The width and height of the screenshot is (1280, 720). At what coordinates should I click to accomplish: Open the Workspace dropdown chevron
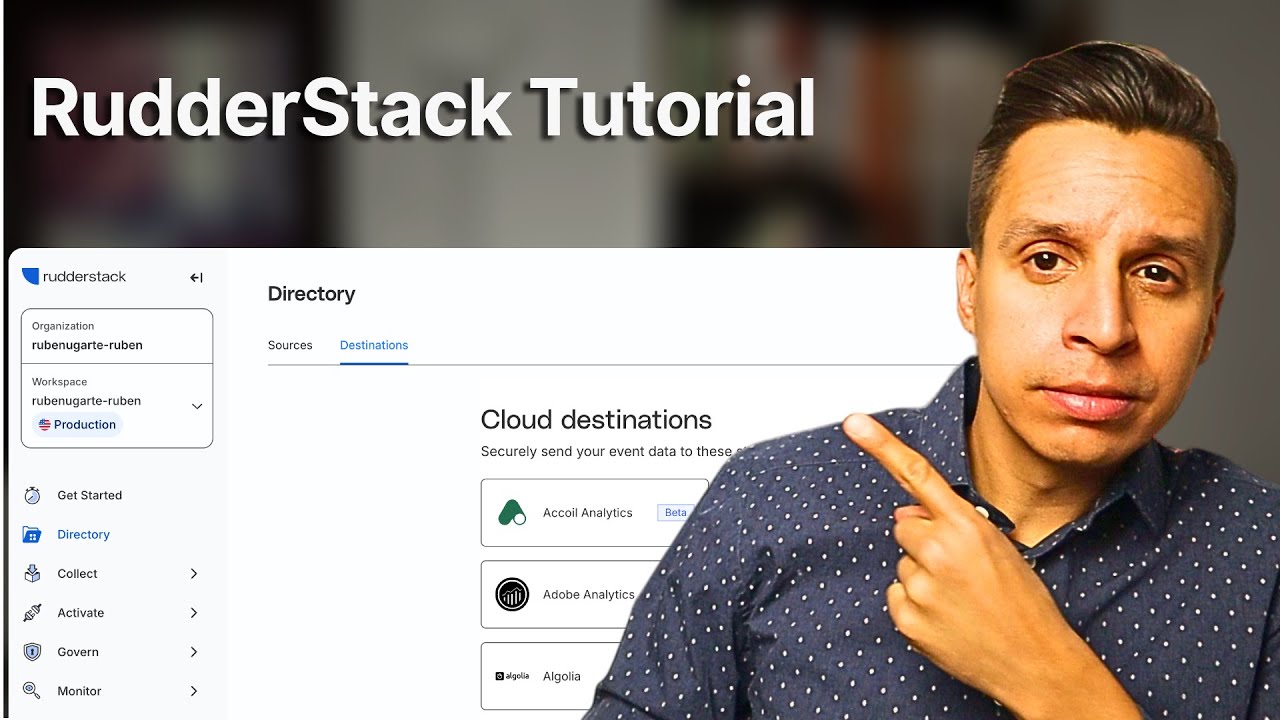197,406
